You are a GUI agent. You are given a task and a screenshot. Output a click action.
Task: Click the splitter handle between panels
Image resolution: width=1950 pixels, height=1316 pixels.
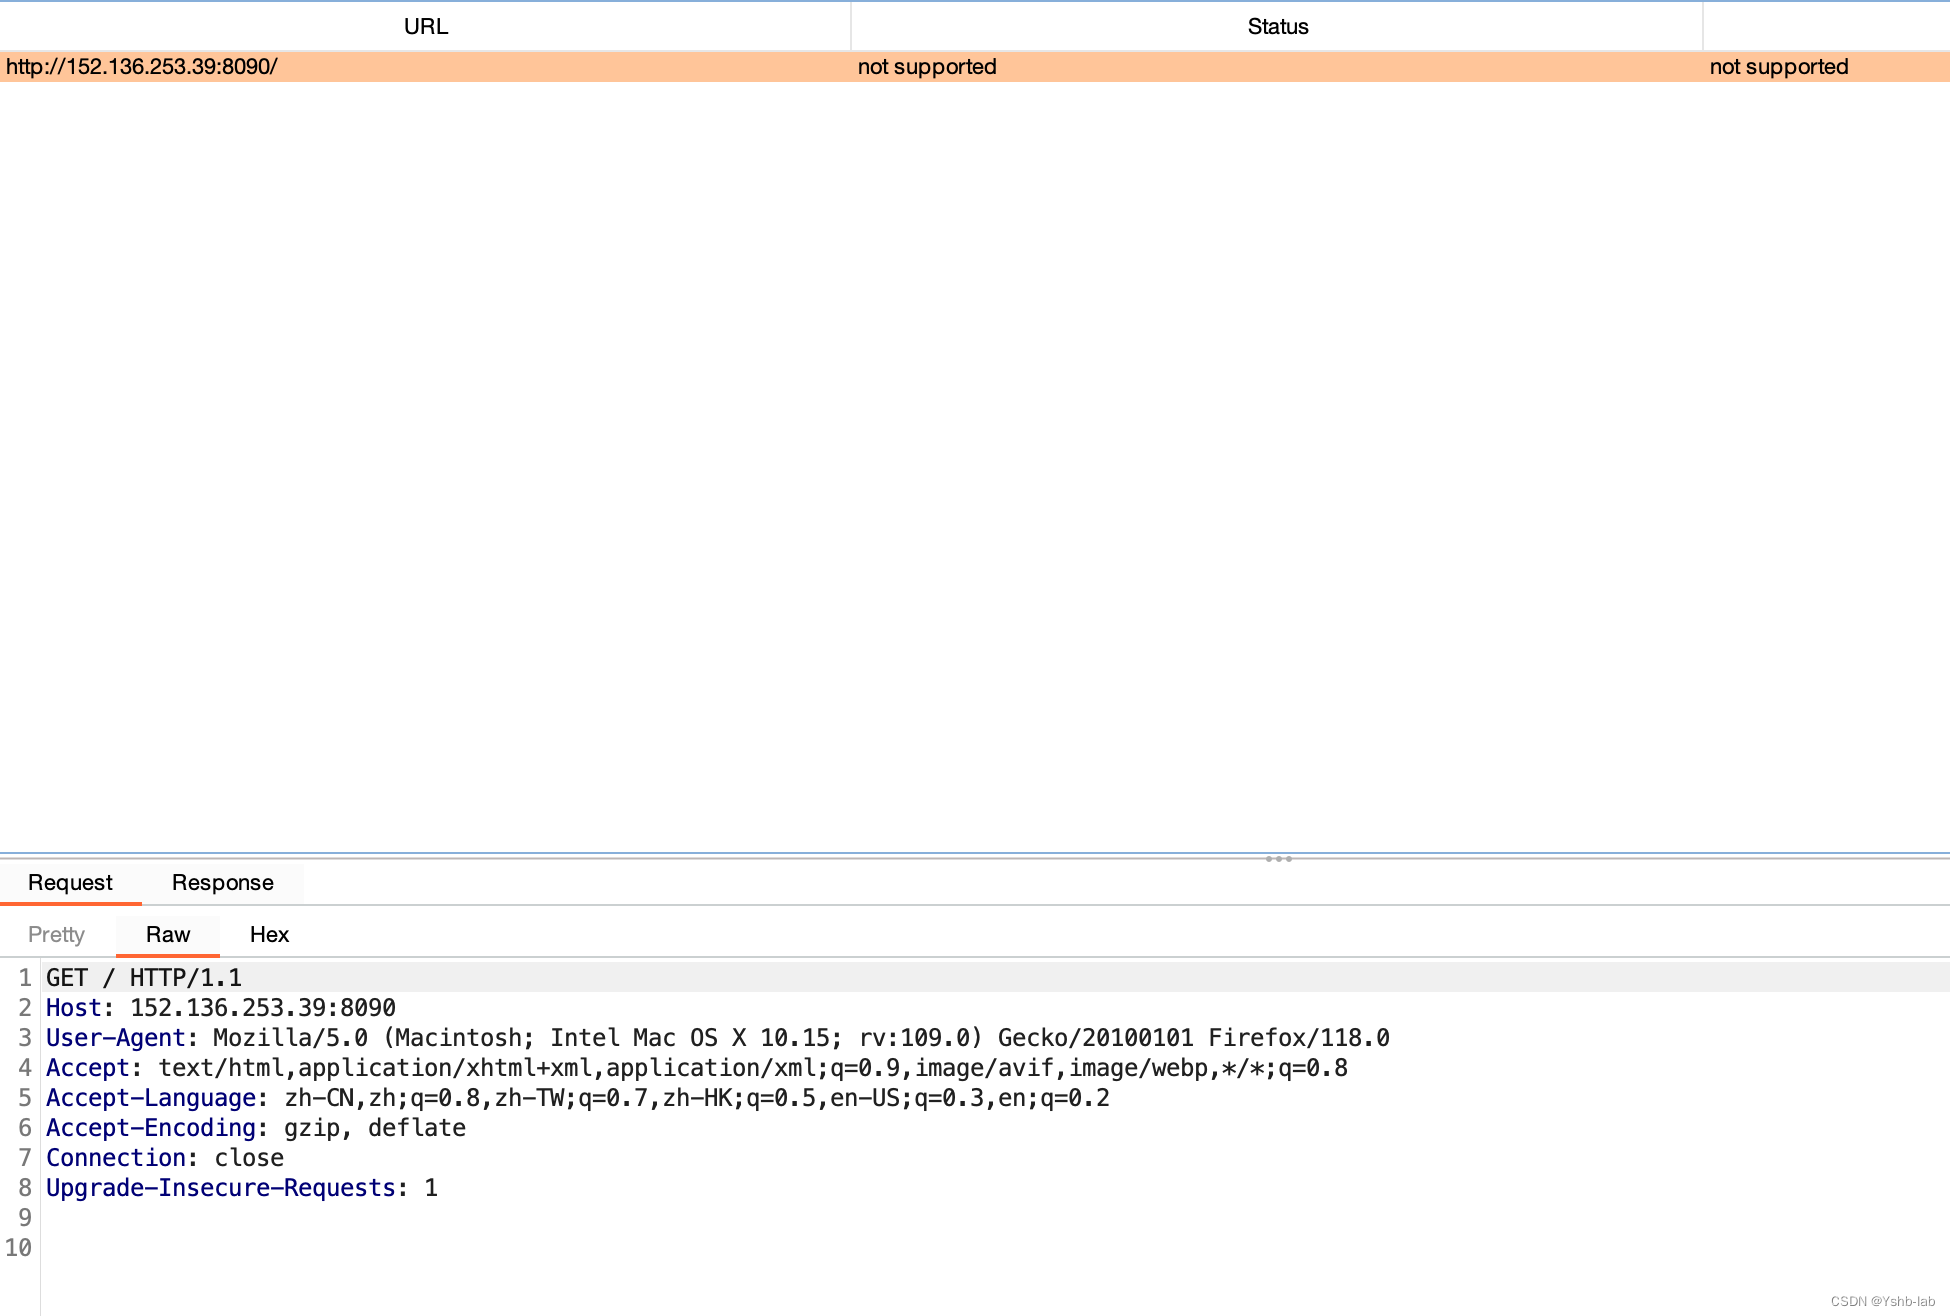pyautogui.click(x=1280, y=859)
